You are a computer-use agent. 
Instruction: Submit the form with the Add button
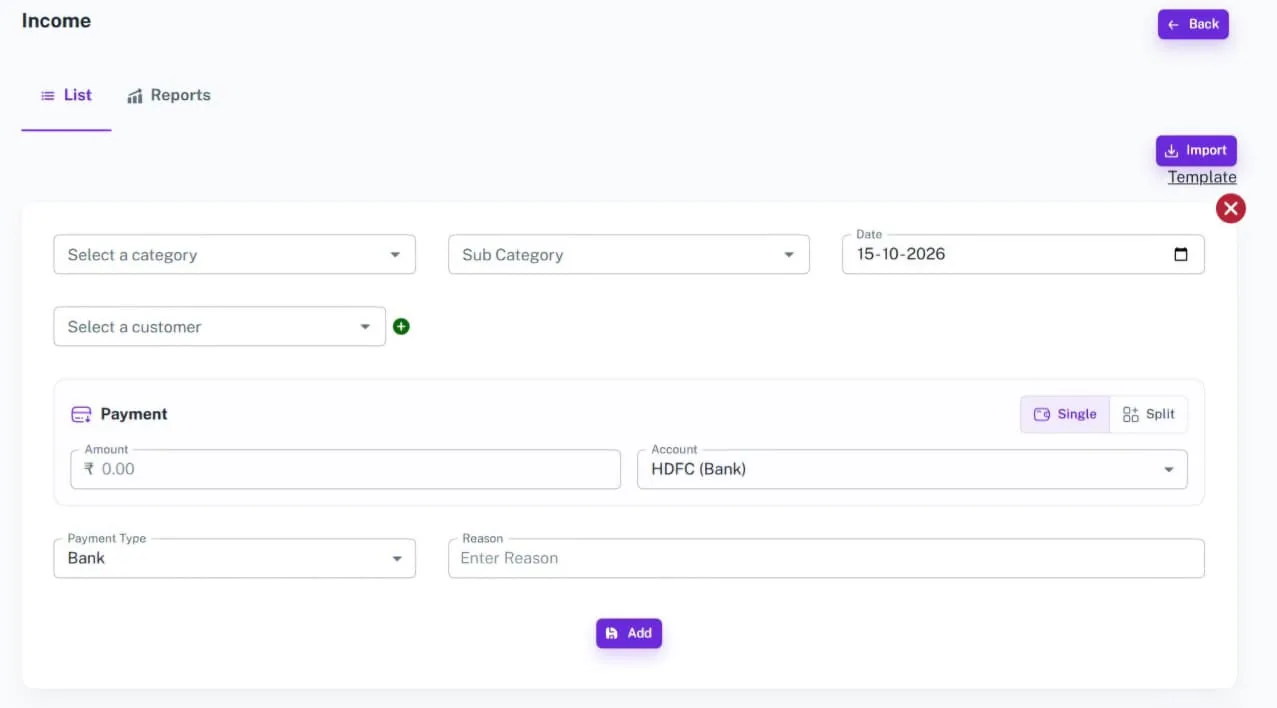click(629, 633)
